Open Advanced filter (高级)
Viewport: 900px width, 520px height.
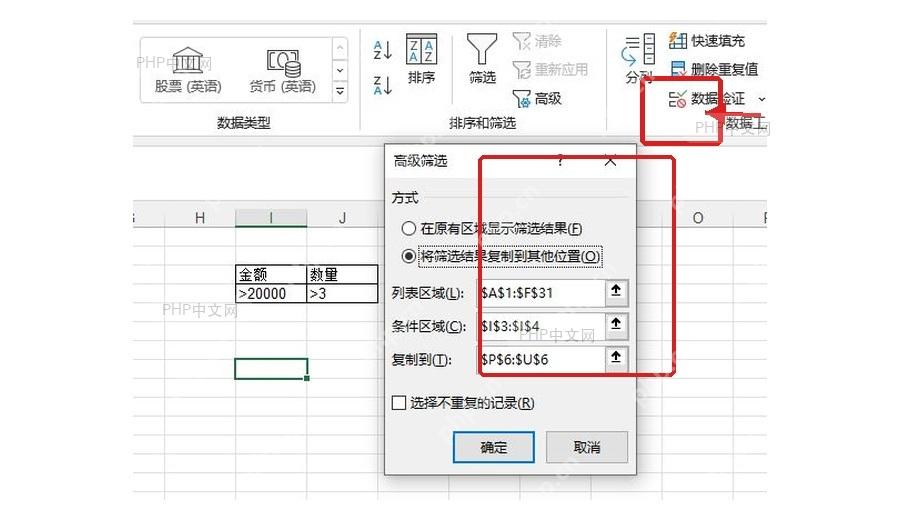(537, 99)
